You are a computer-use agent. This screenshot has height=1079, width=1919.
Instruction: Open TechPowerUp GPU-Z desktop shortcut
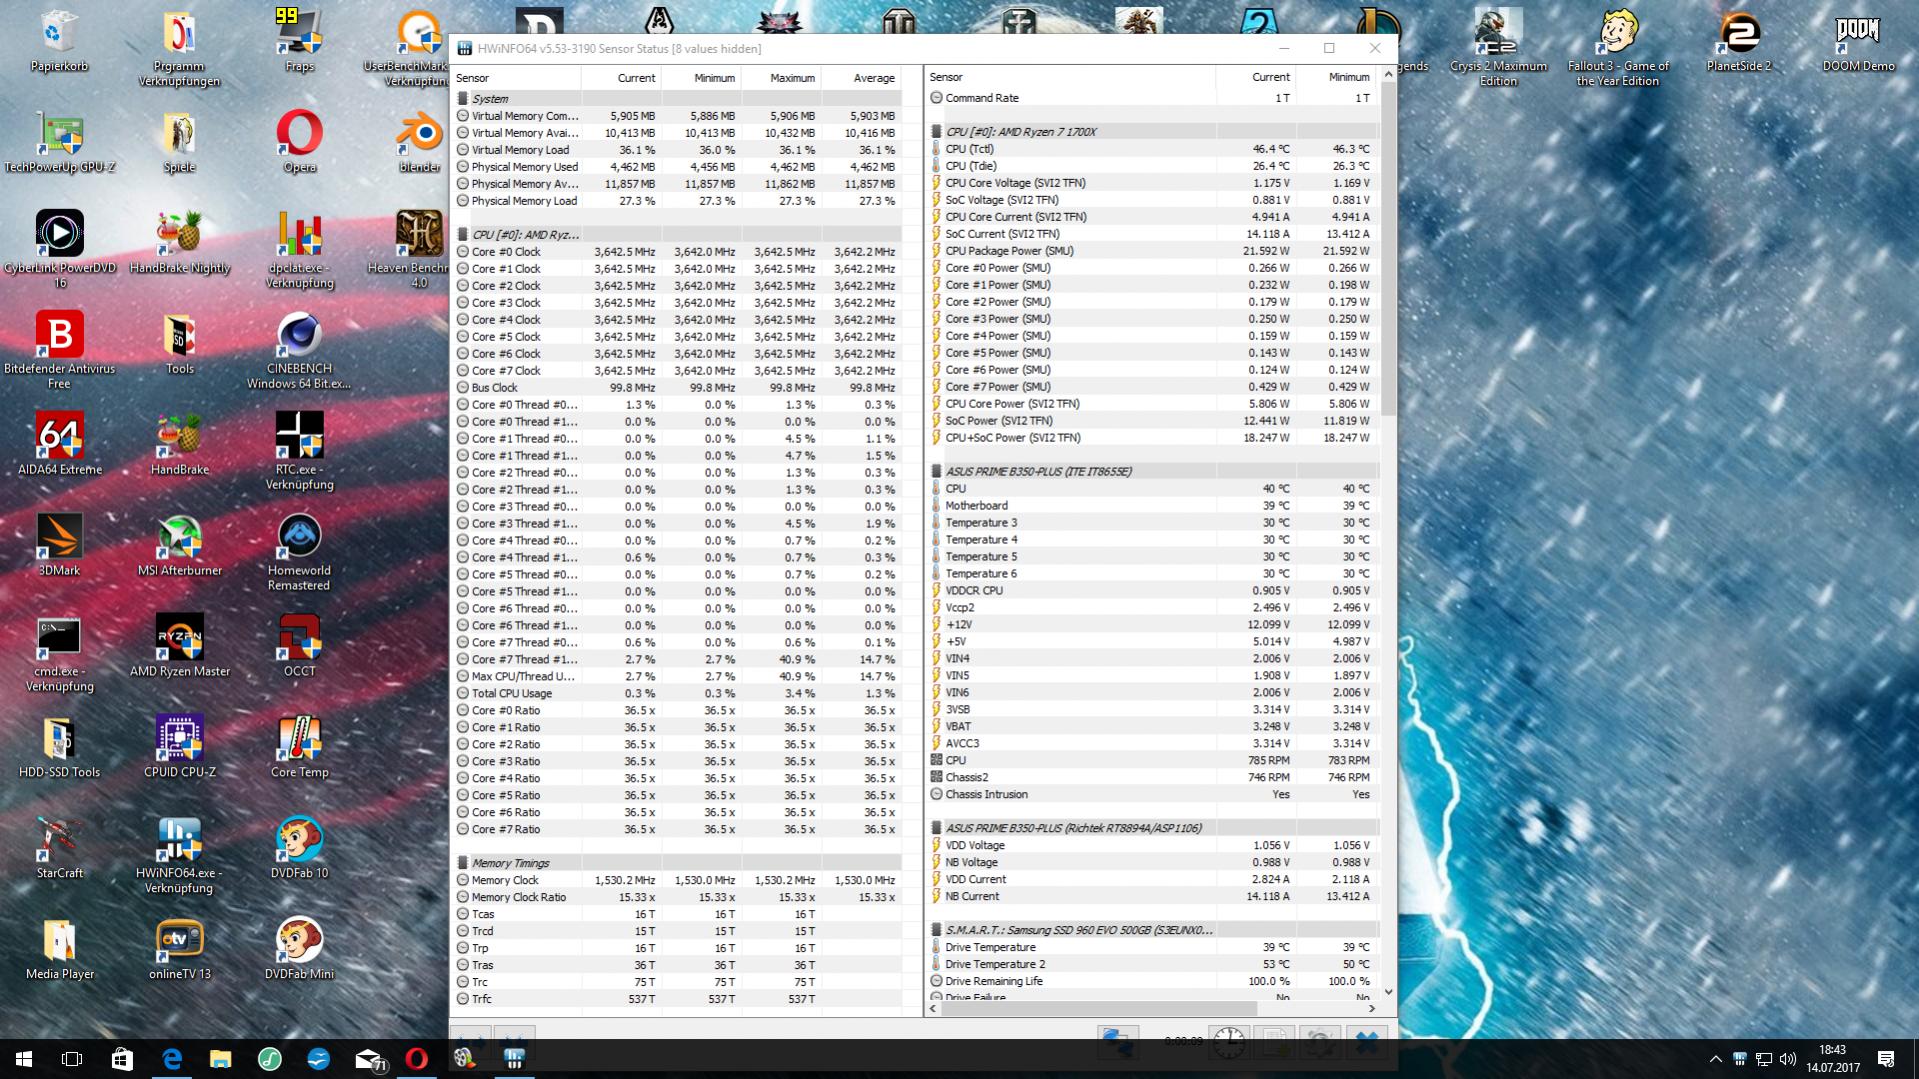[59, 143]
